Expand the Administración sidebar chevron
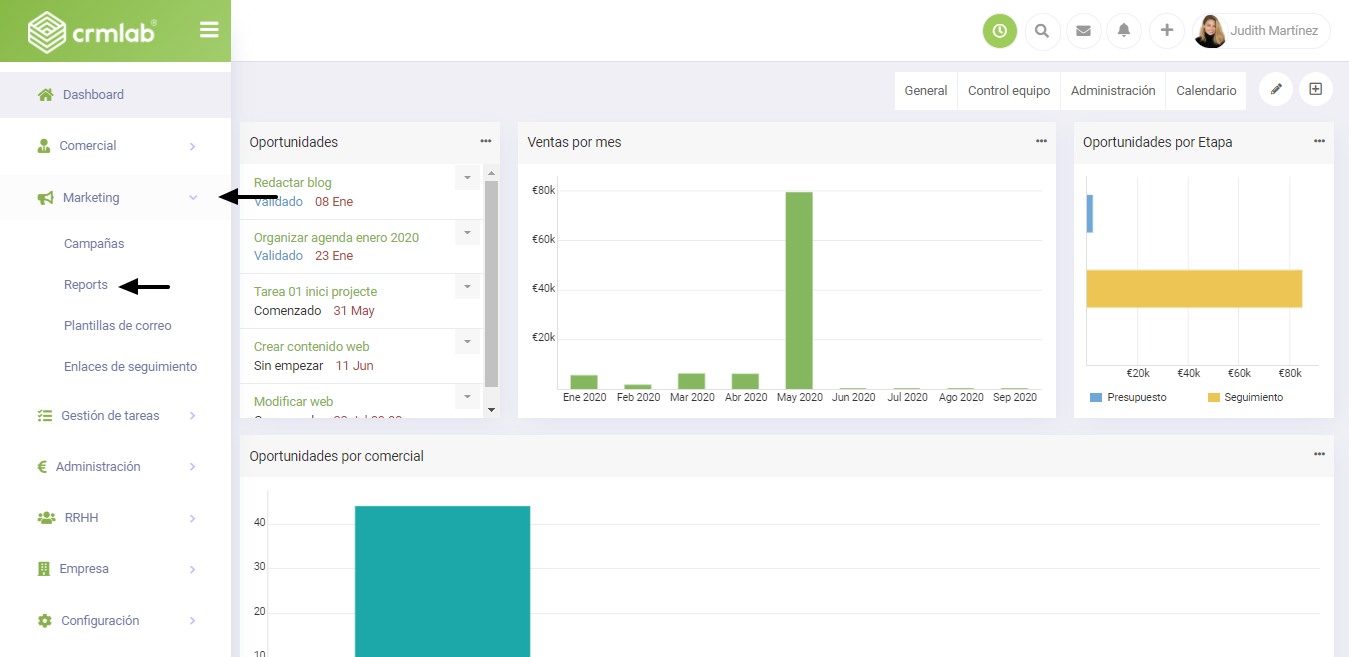The height and width of the screenshot is (657, 1349). [192, 467]
